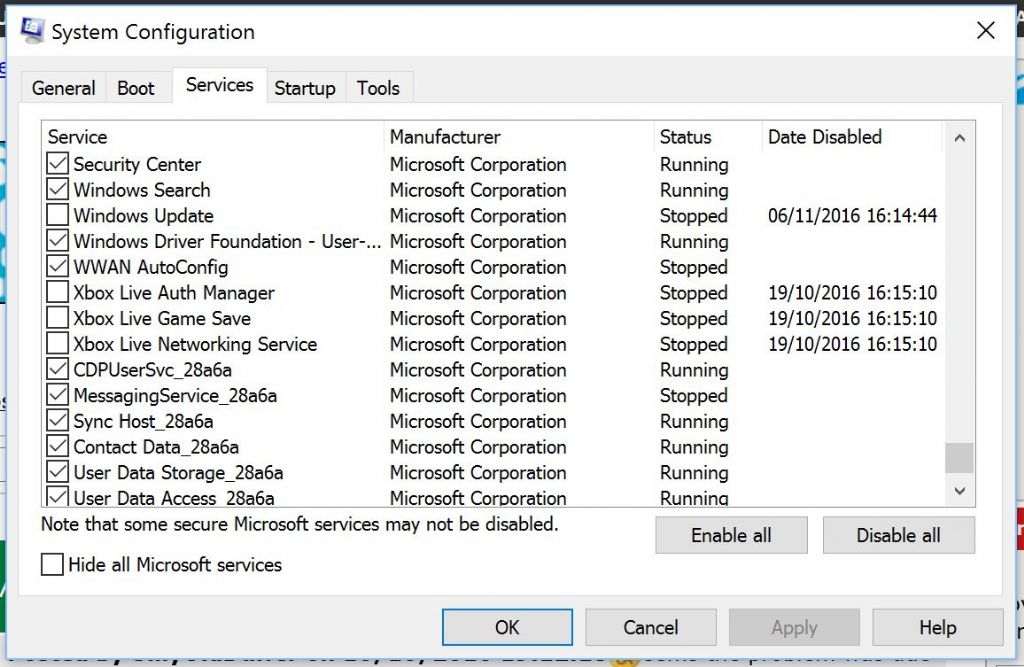Click the Cancel button
This screenshot has width=1024, height=667.
[x=651, y=627]
